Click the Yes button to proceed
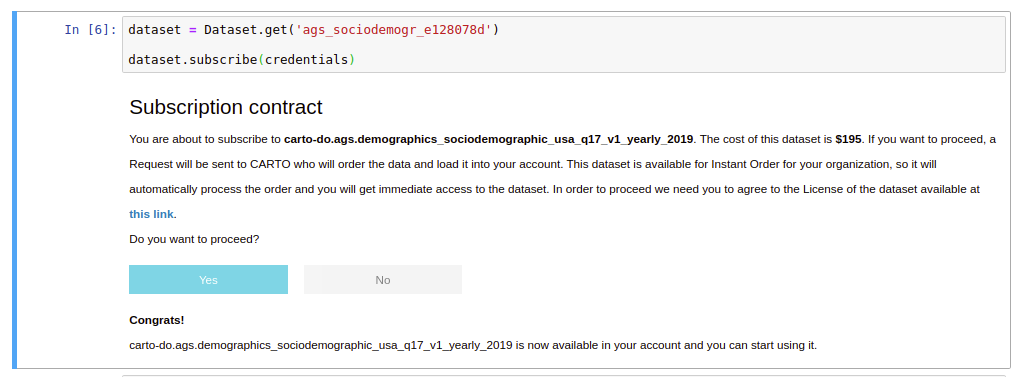The height and width of the screenshot is (377, 1024). (x=208, y=280)
